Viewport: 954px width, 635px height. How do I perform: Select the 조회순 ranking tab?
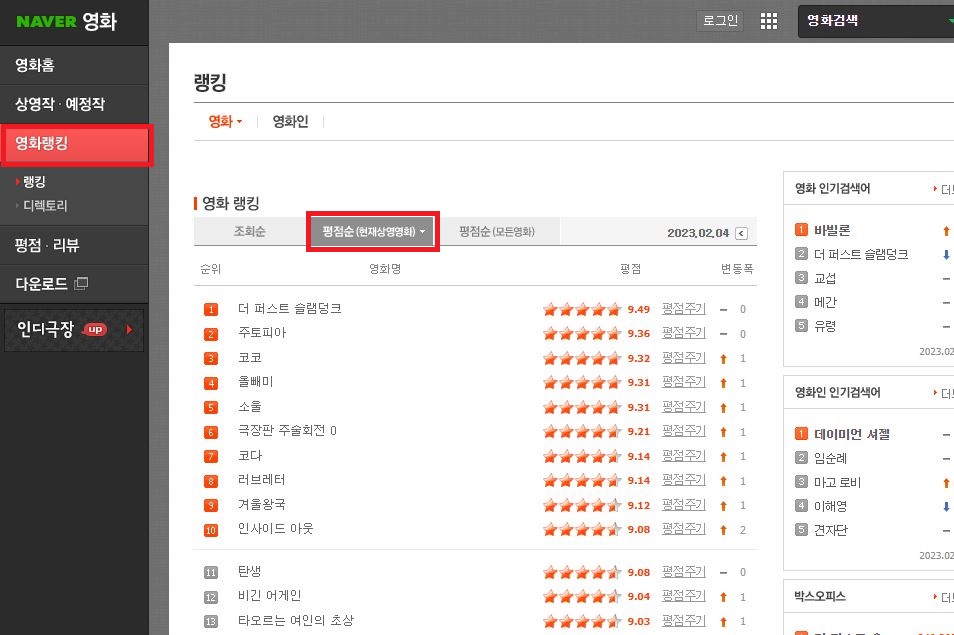point(249,231)
